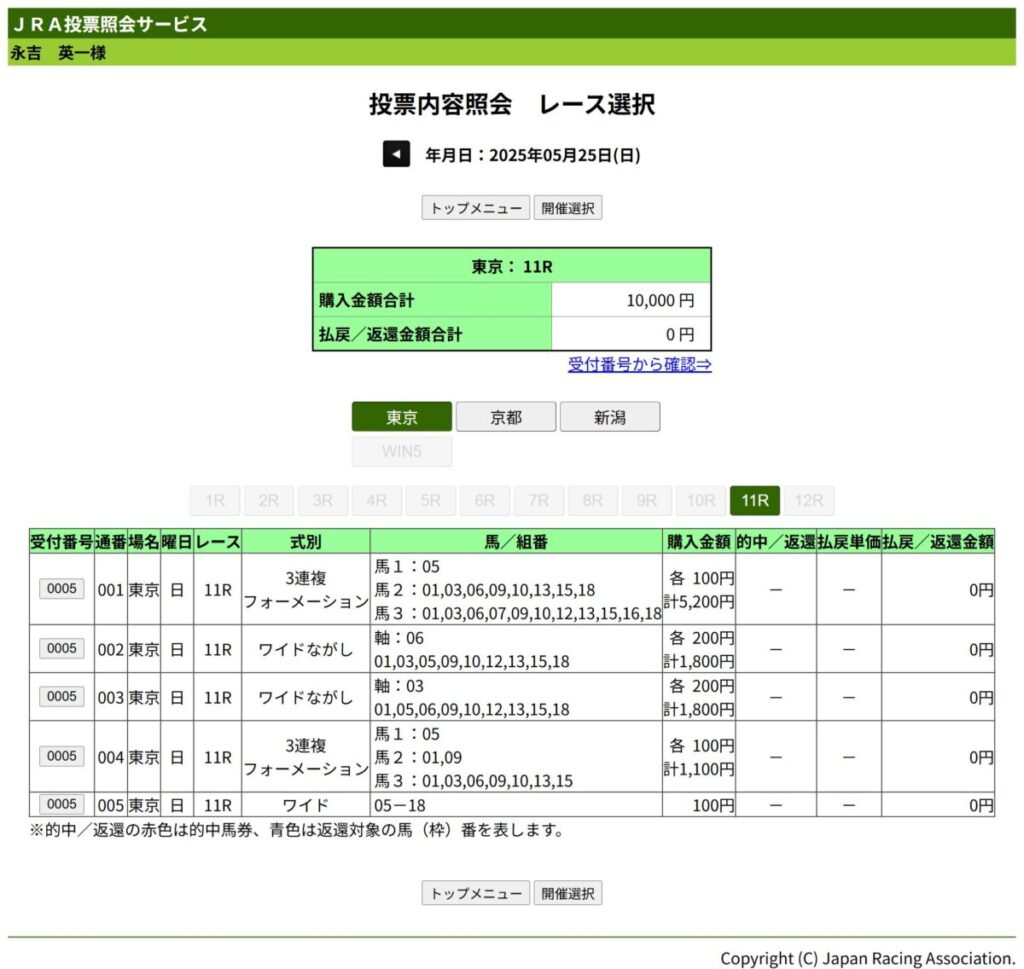The height and width of the screenshot is (969, 1024).
Task: Click the black back arrow beside the date
Action: (396, 155)
